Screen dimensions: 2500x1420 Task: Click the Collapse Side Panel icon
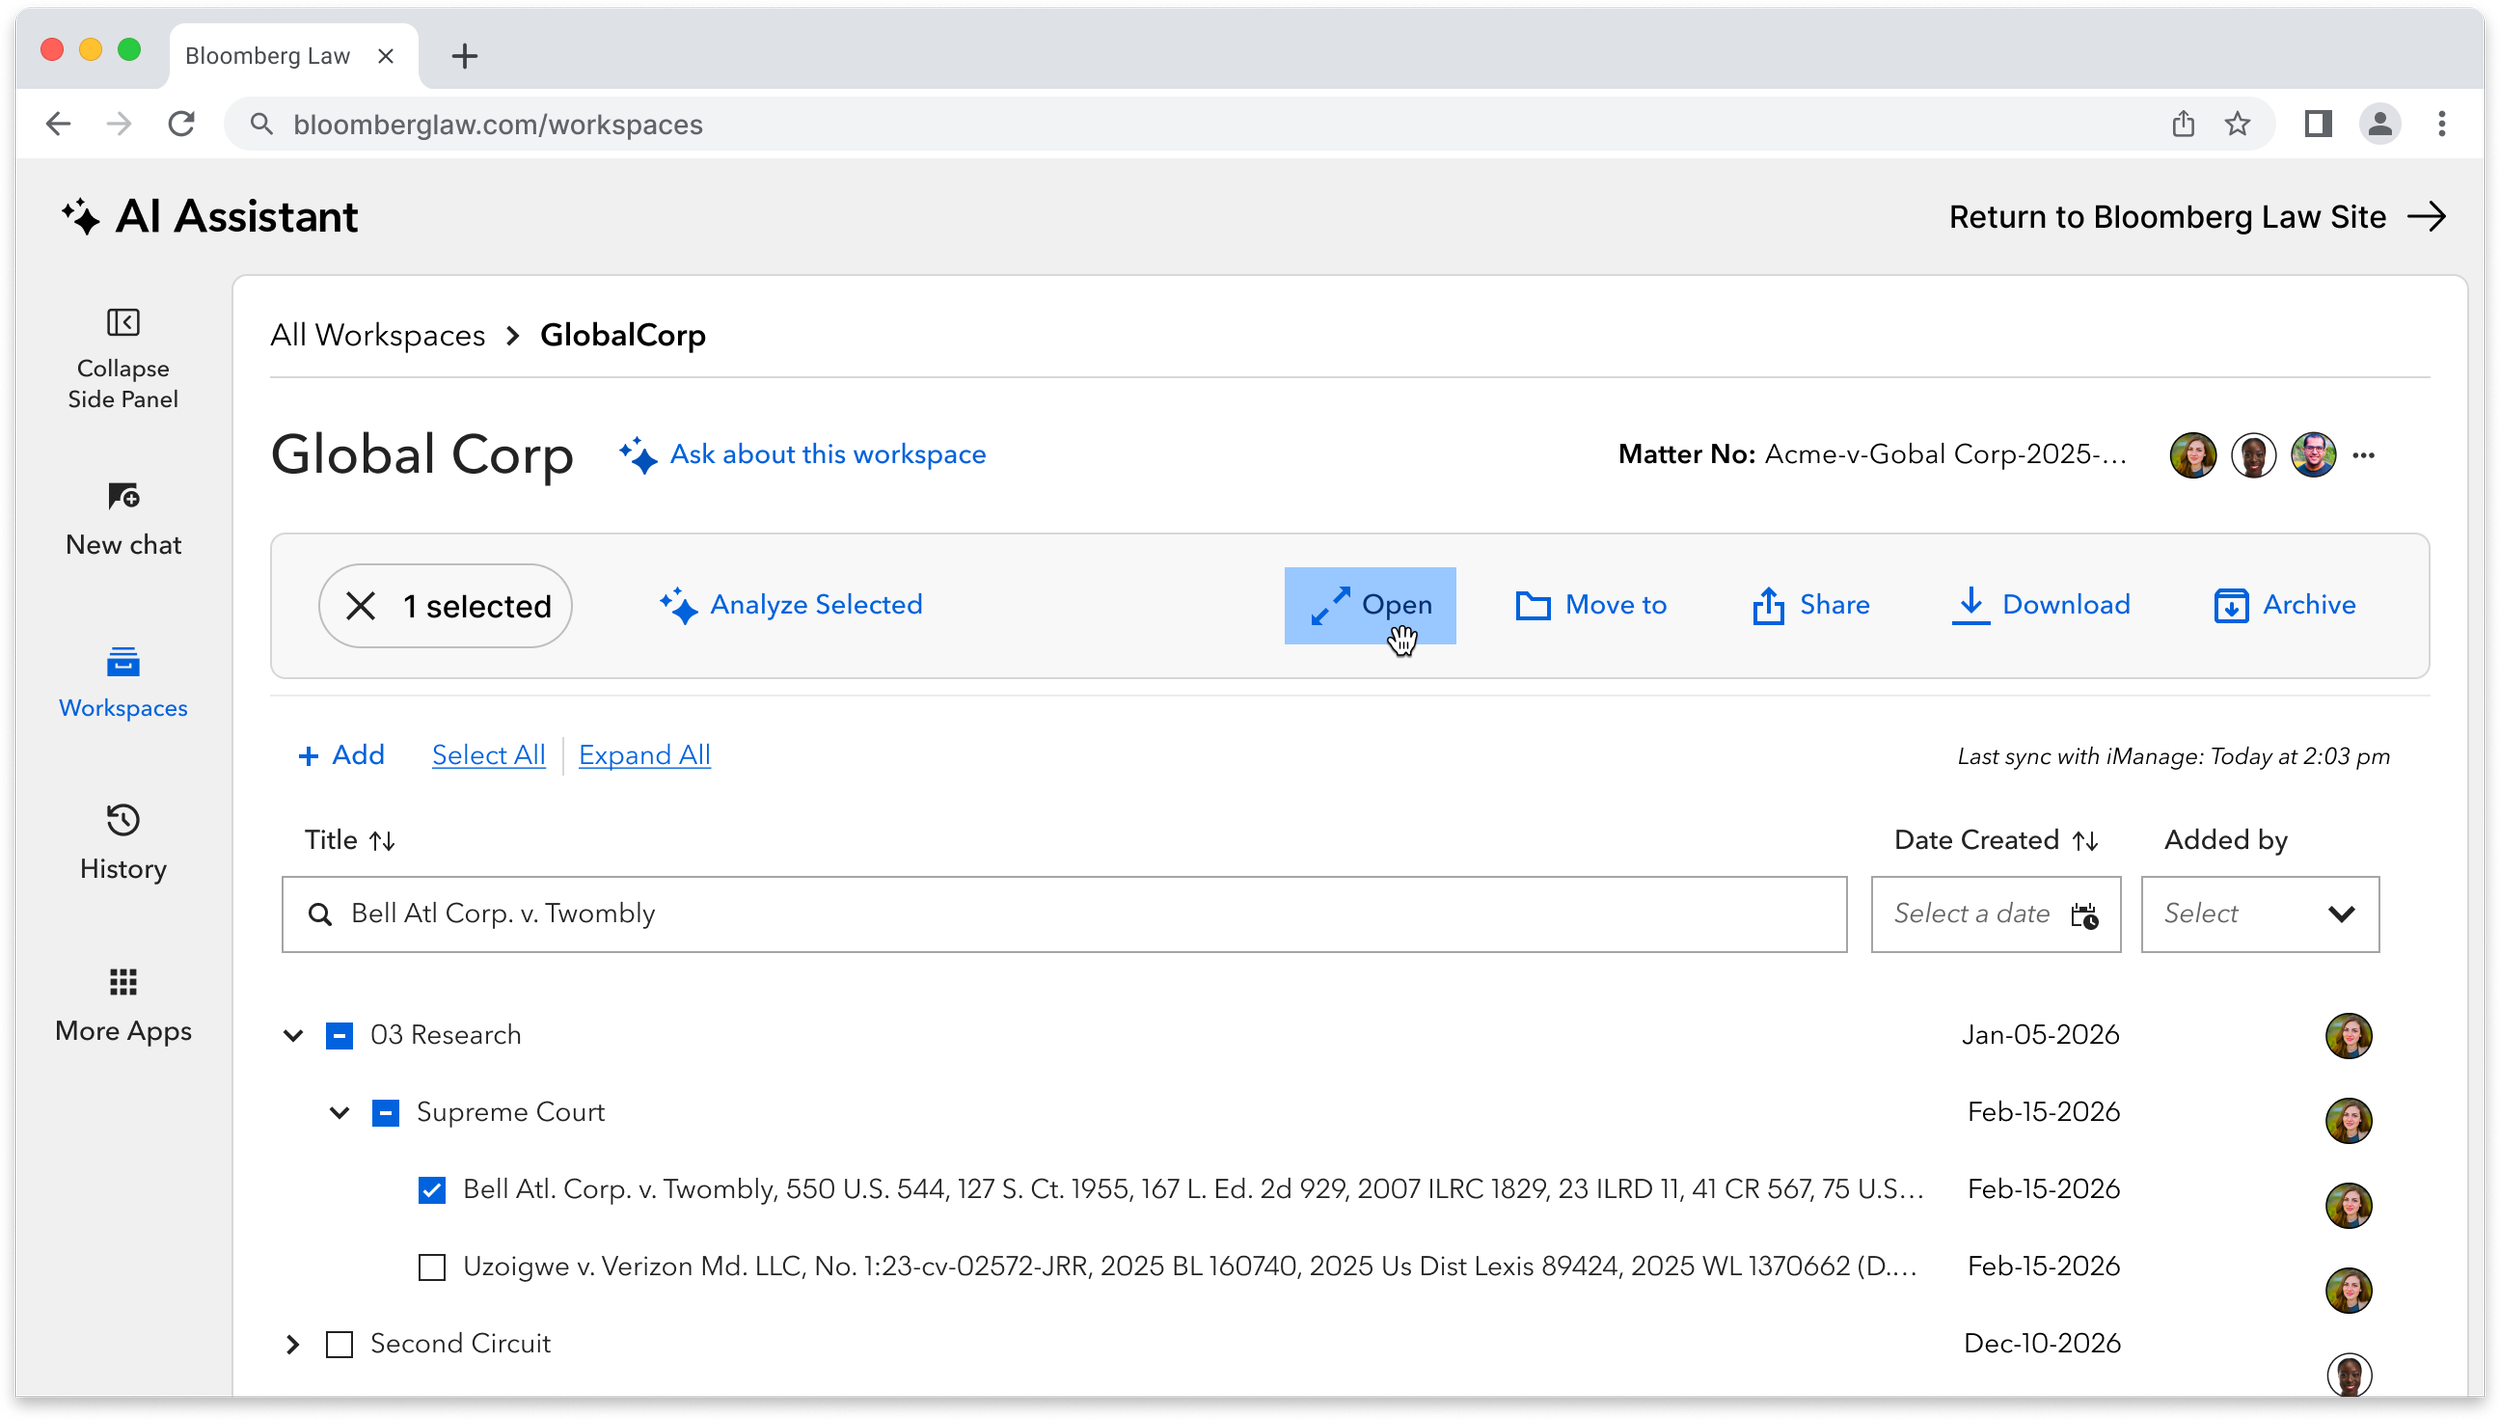123,323
